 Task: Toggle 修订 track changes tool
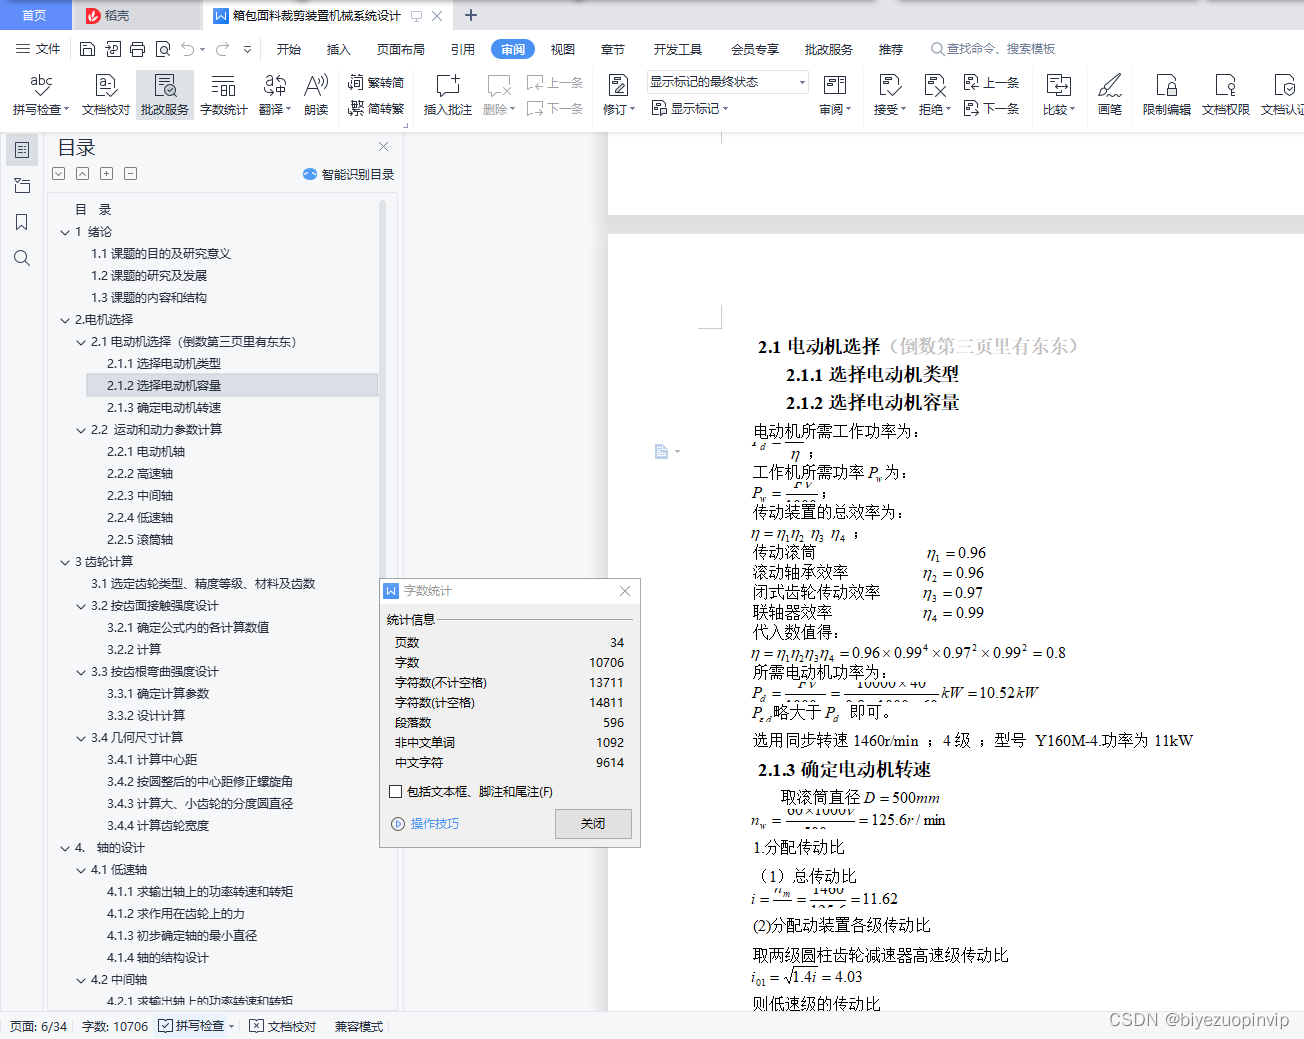pyautogui.click(x=619, y=95)
